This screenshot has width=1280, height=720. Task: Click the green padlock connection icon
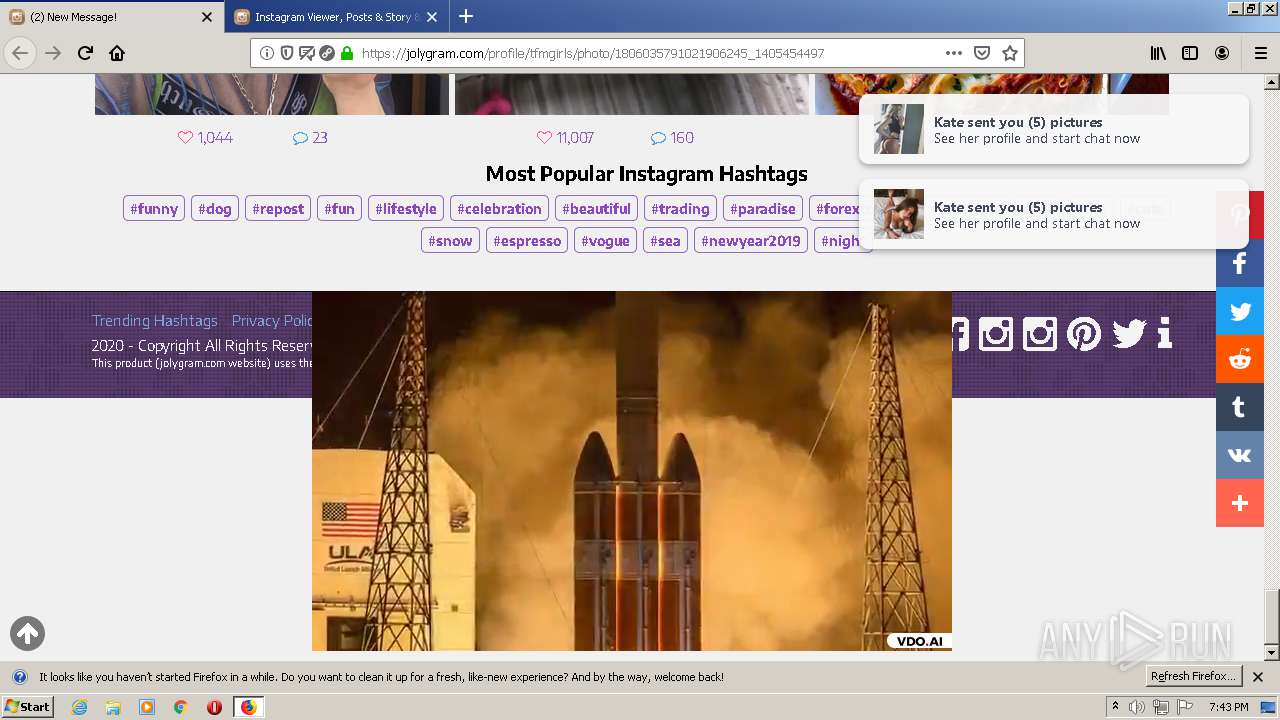[x=347, y=53]
